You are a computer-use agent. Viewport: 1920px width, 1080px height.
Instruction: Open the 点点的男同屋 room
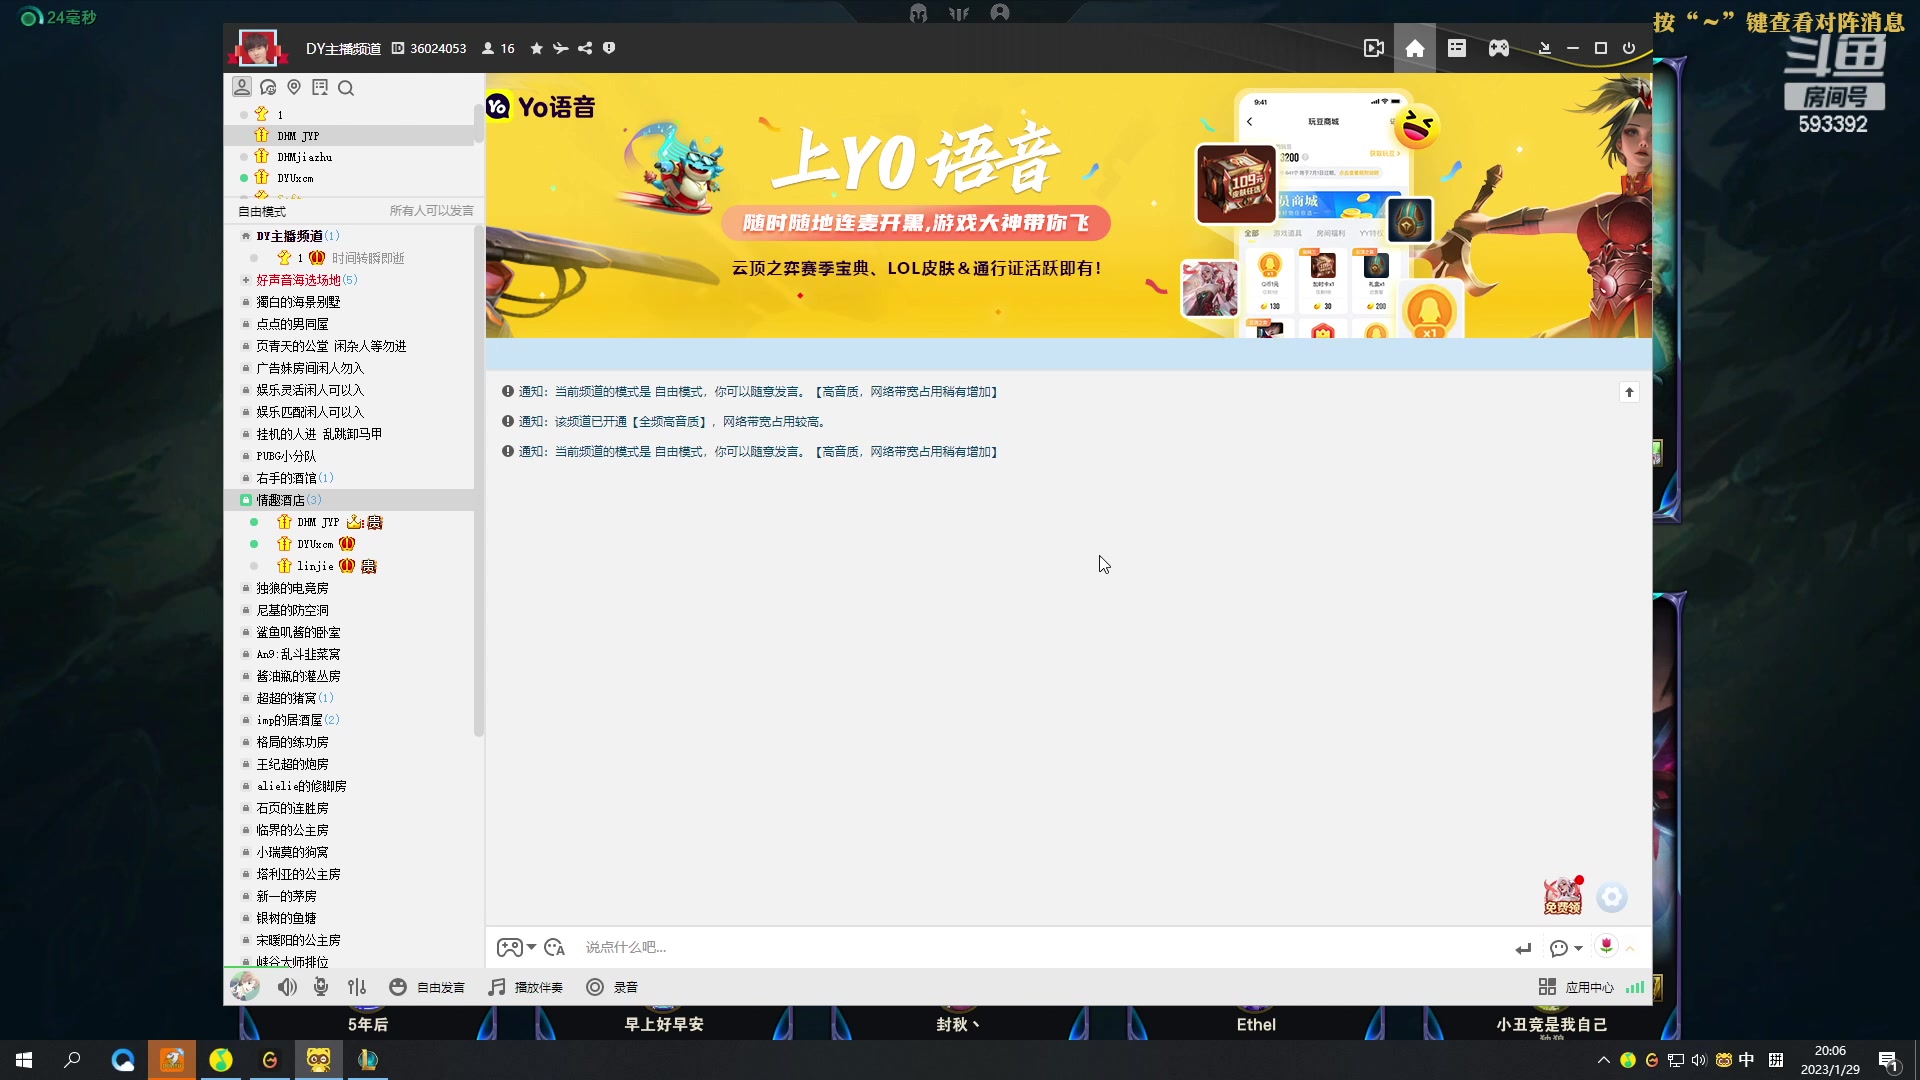pos(292,324)
